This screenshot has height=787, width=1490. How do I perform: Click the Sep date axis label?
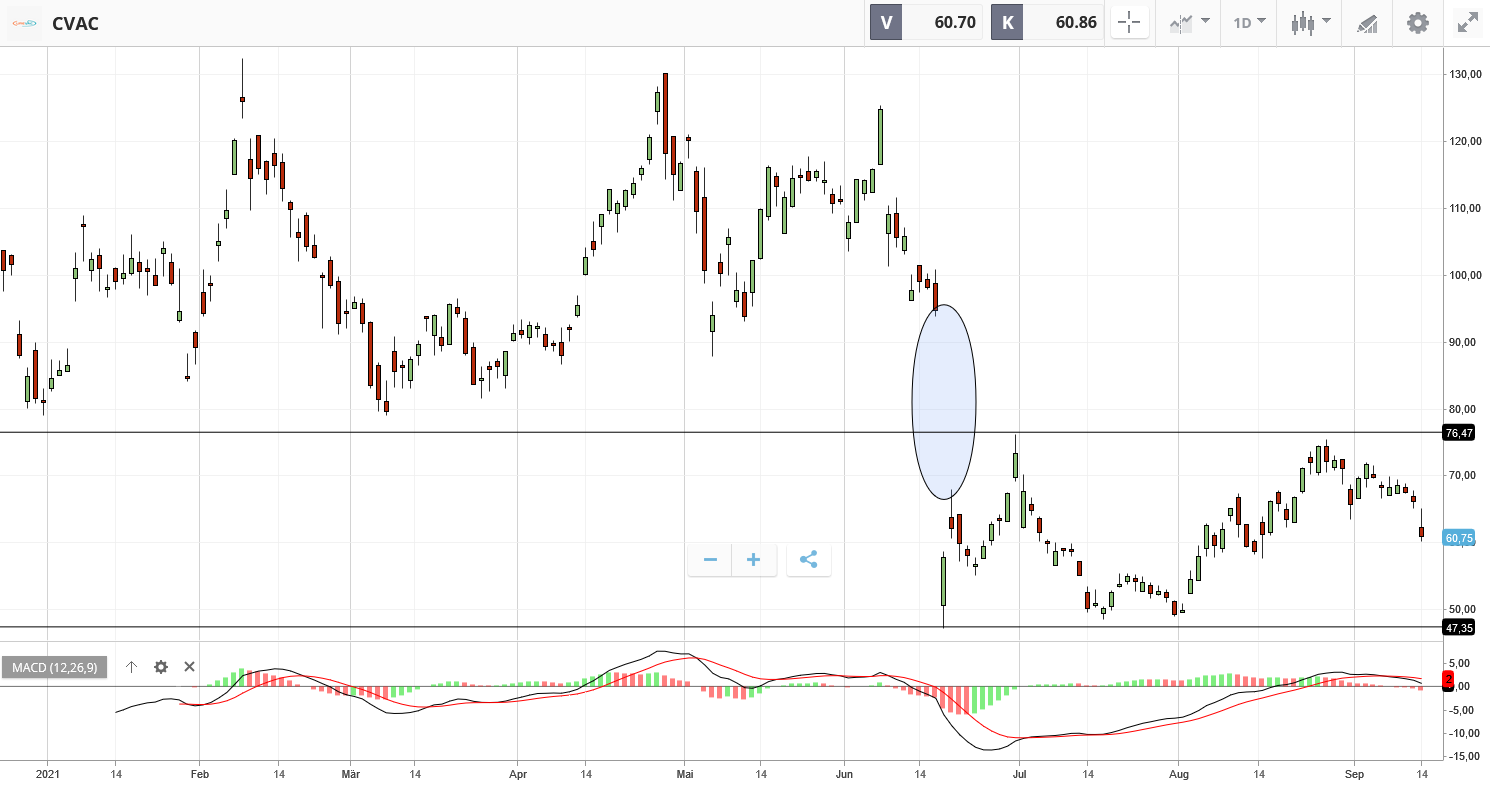[1355, 774]
